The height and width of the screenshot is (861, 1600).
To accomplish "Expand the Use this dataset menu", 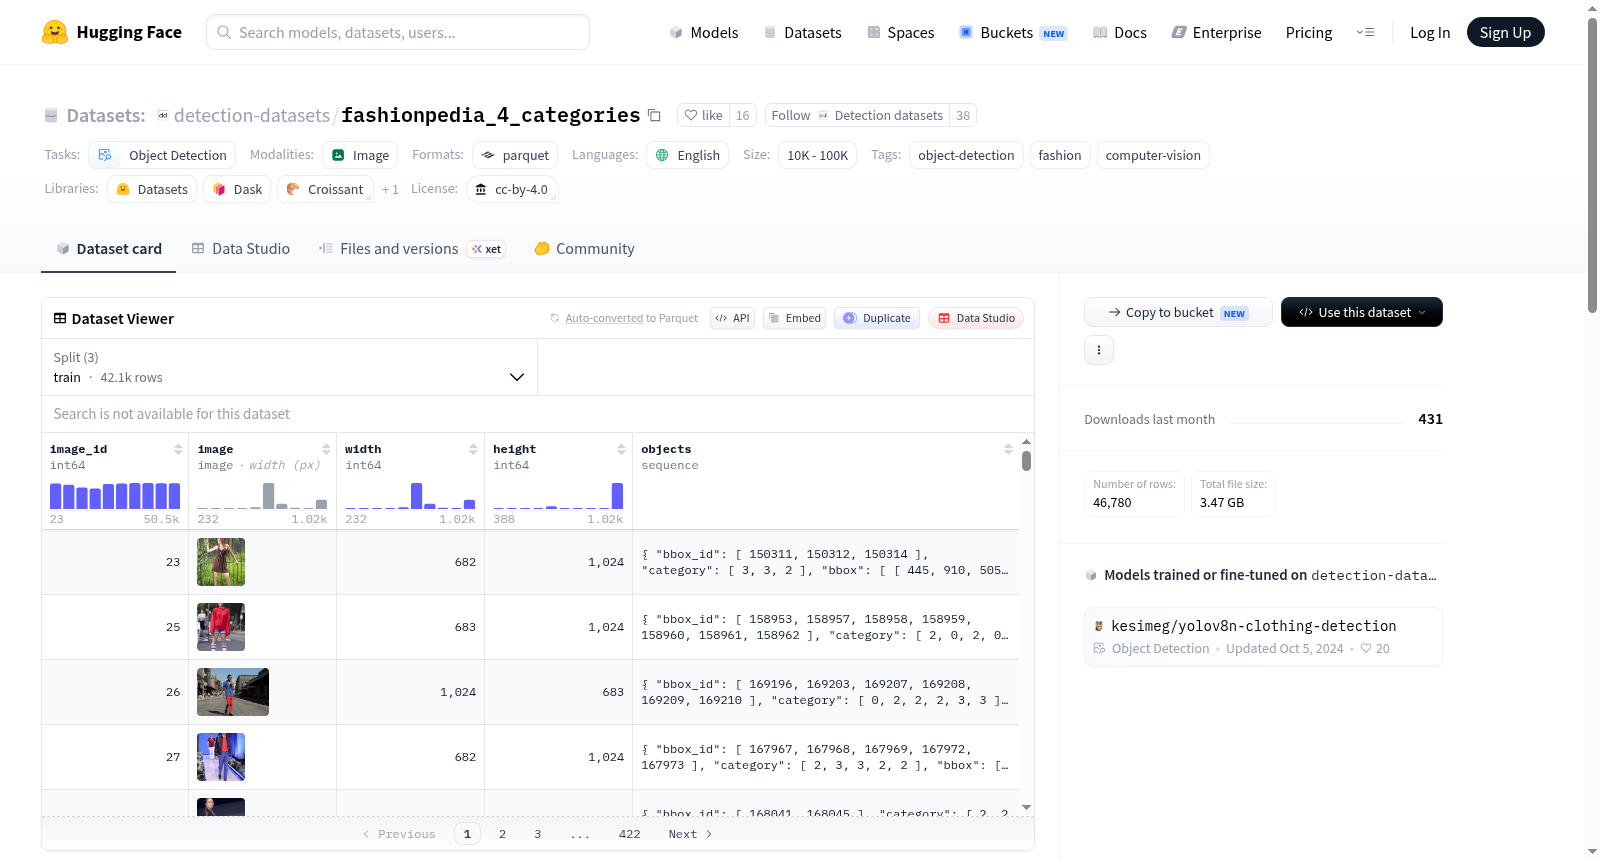I will coord(1362,312).
